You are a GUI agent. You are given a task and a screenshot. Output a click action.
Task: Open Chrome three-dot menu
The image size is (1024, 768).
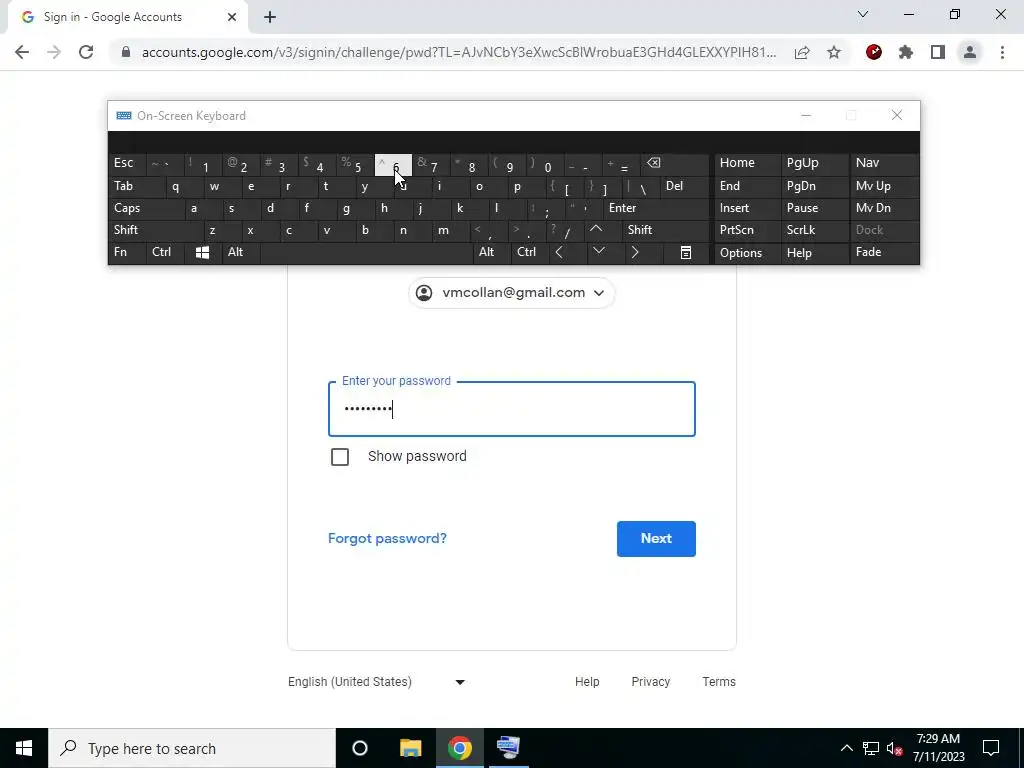click(1002, 52)
